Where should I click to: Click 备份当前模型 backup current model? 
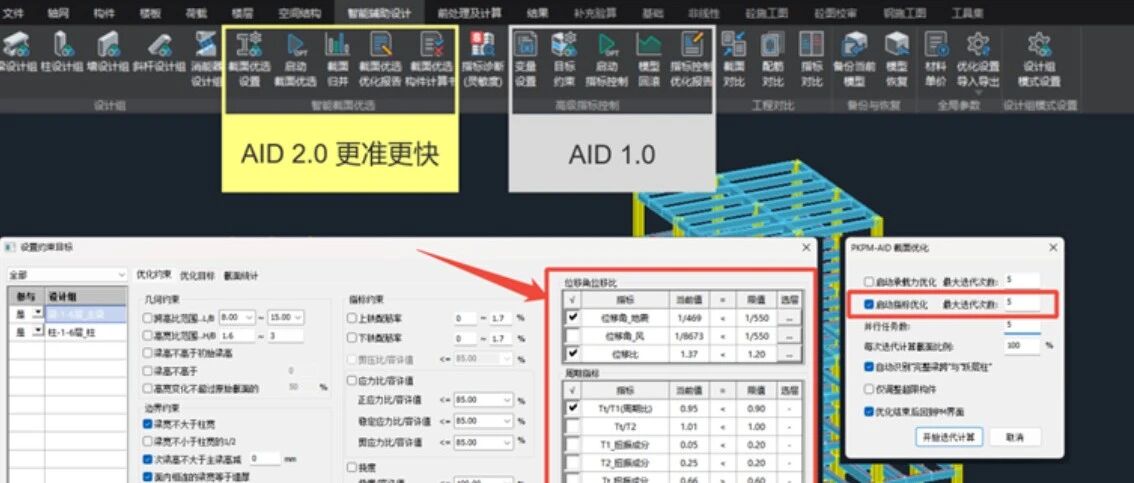pos(854,59)
